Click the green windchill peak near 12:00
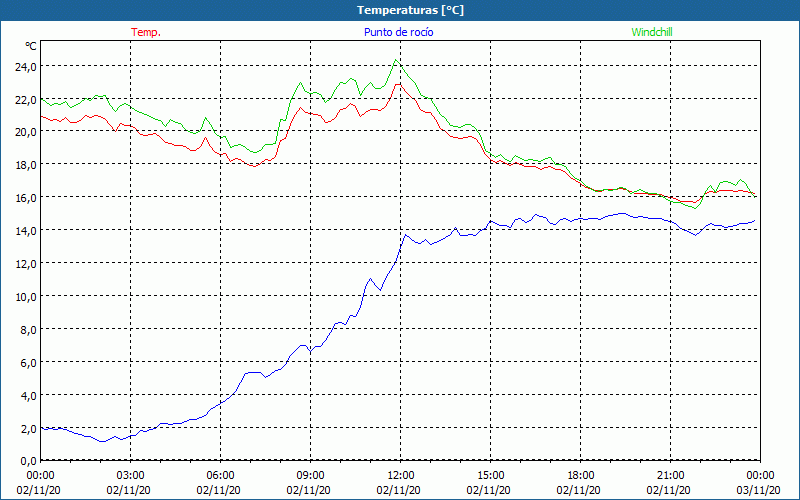 click(395, 60)
